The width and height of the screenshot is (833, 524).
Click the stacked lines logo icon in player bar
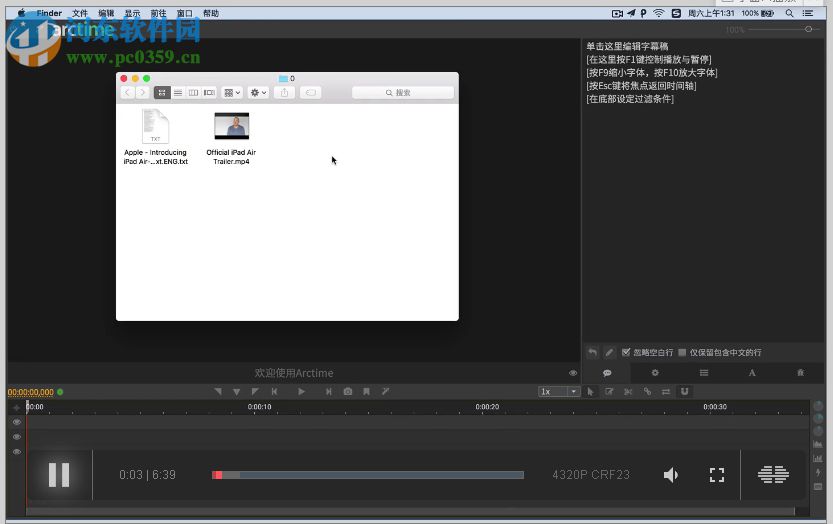[773, 475]
